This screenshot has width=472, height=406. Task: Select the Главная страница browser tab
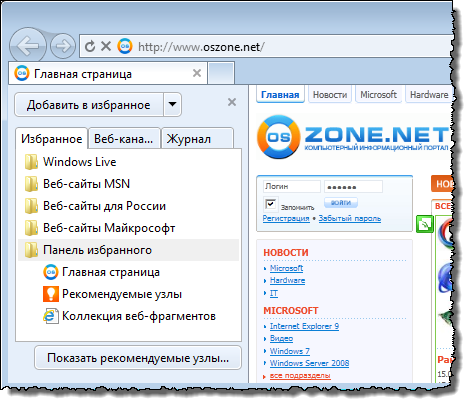(x=108, y=73)
